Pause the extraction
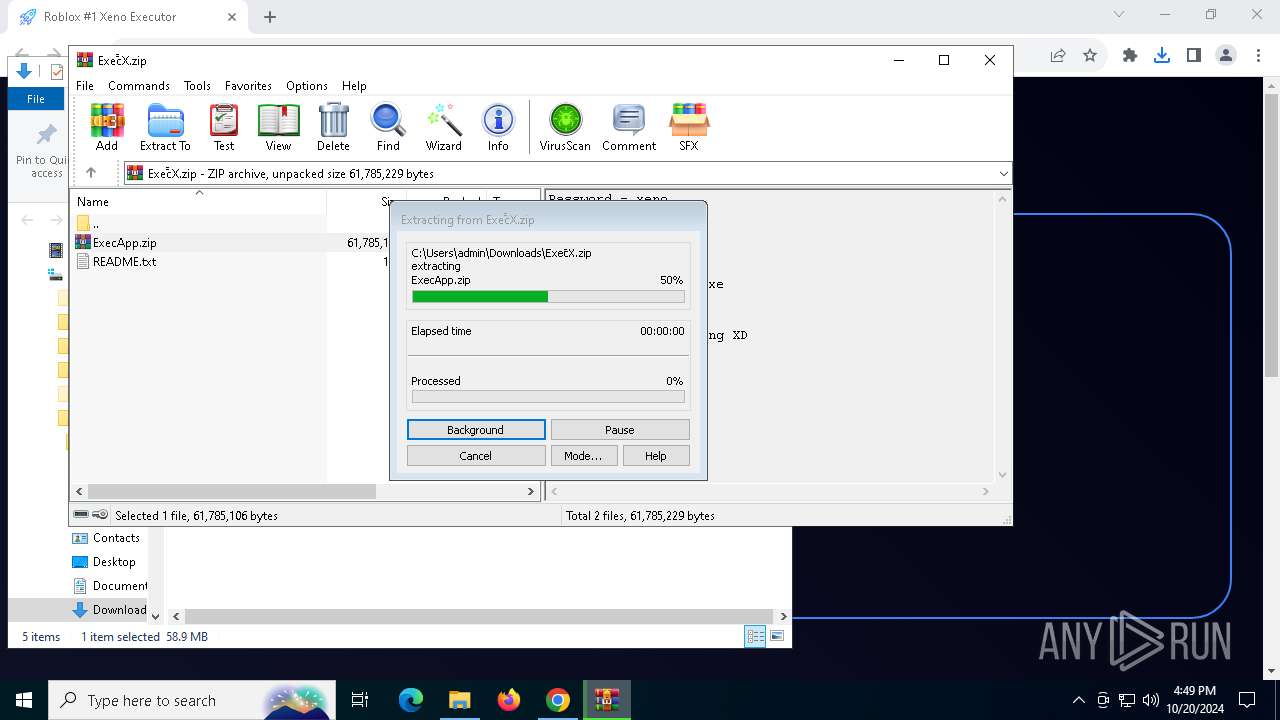 click(x=620, y=430)
